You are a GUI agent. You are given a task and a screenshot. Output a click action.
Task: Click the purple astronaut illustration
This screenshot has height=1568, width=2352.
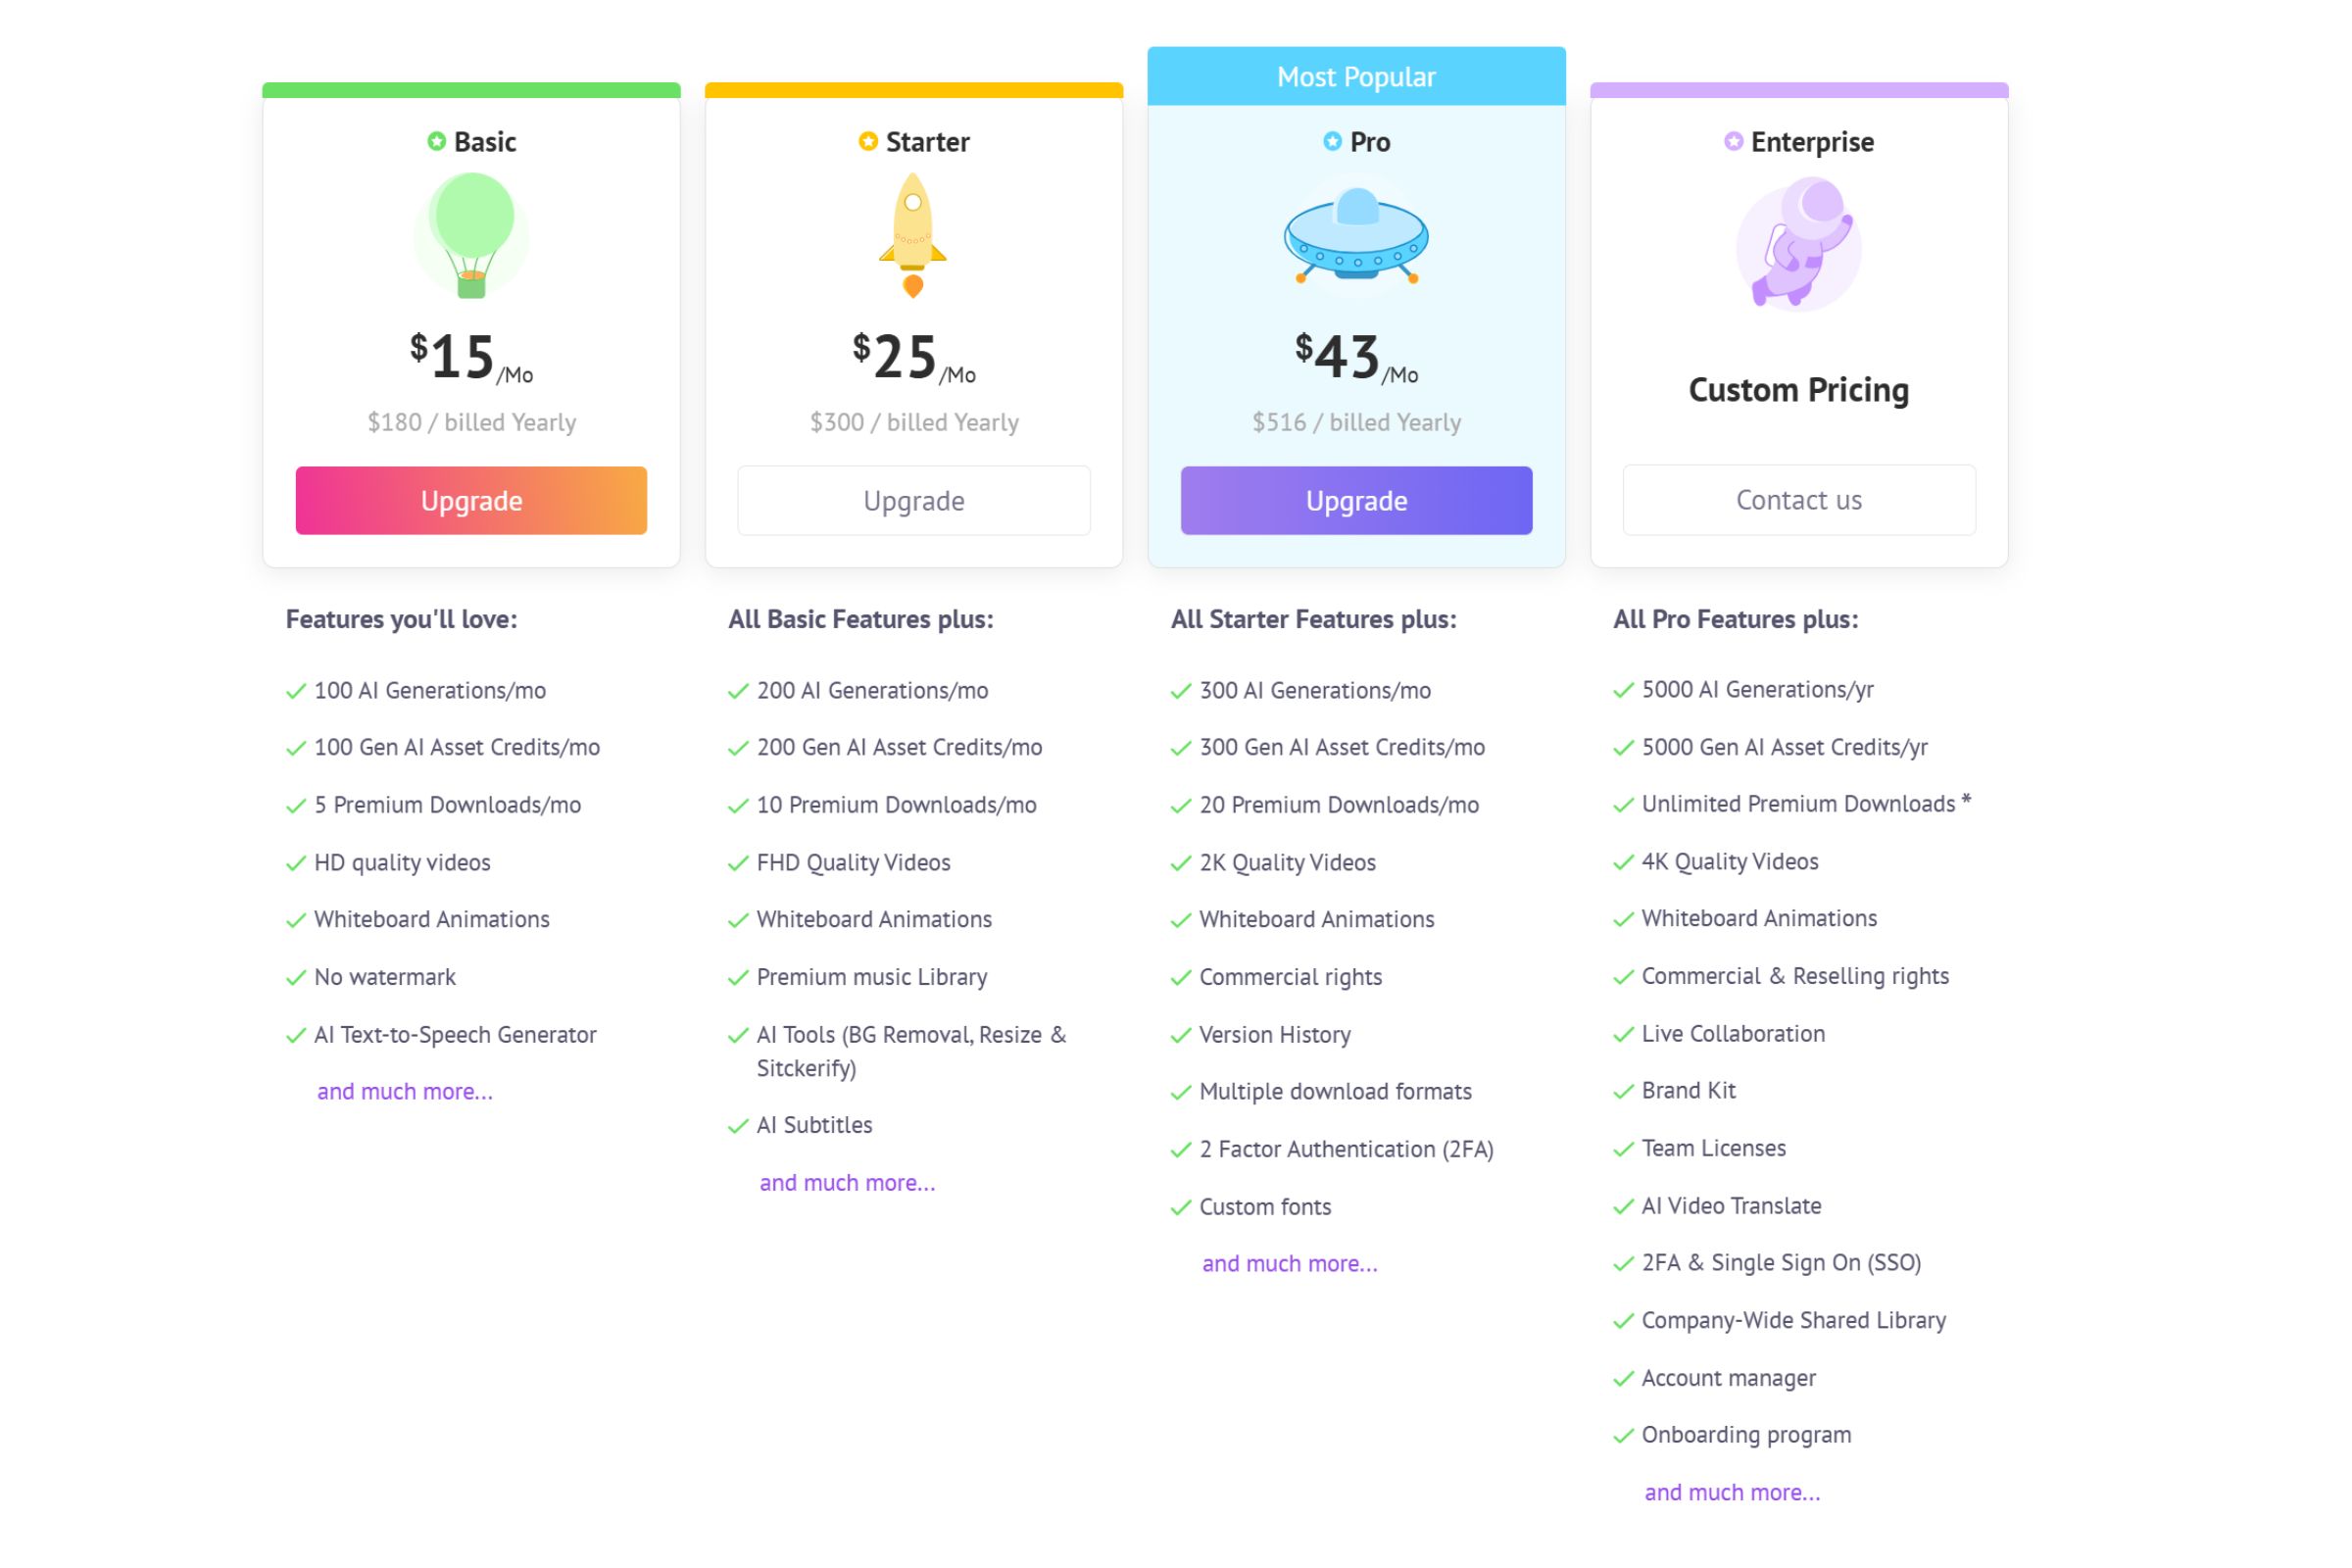1798,243
